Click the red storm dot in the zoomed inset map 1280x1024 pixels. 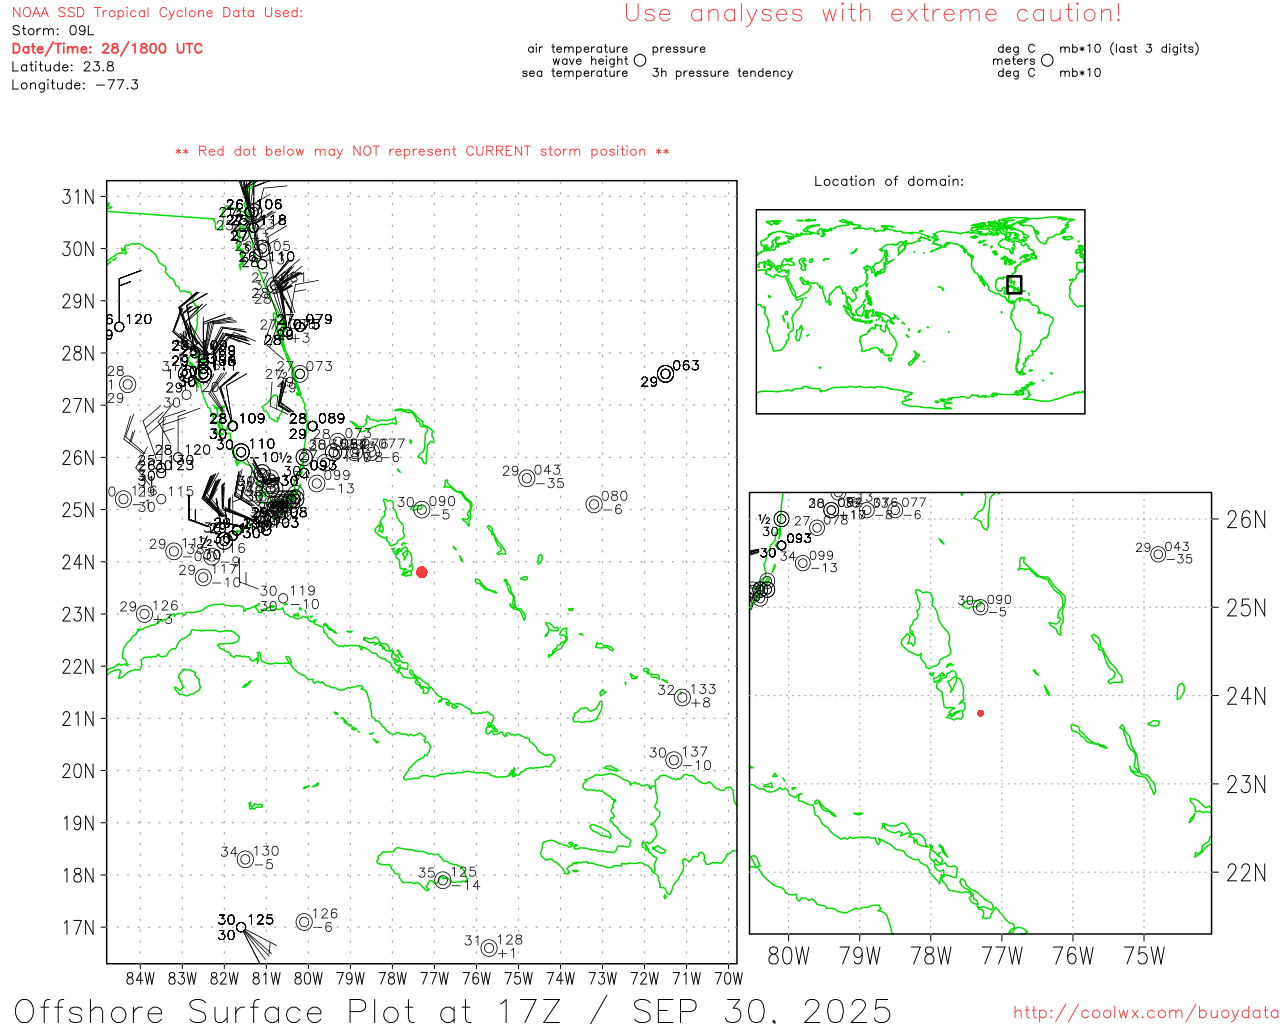pyautogui.click(x=980, y=713)
